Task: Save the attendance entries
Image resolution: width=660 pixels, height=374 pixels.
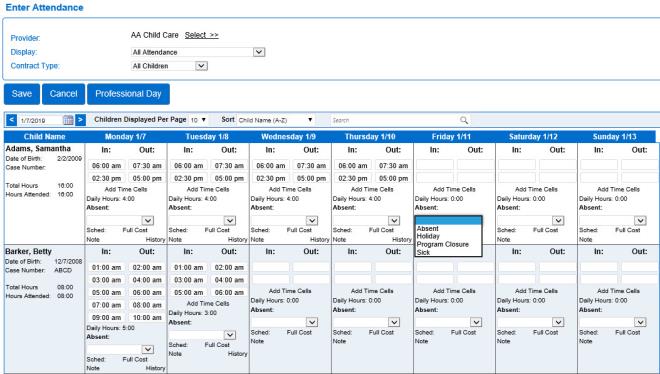Action: (x=22, y=94)
